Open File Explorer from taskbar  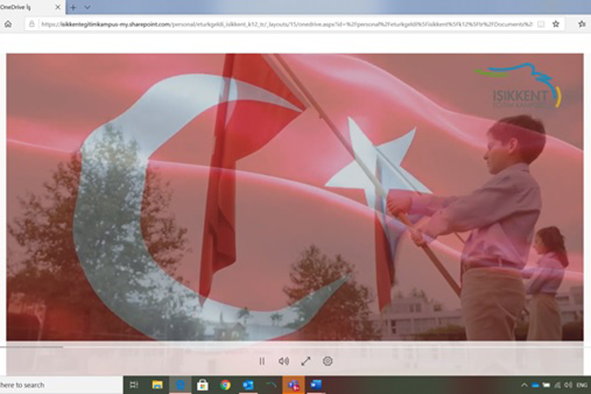click(157, 385)
